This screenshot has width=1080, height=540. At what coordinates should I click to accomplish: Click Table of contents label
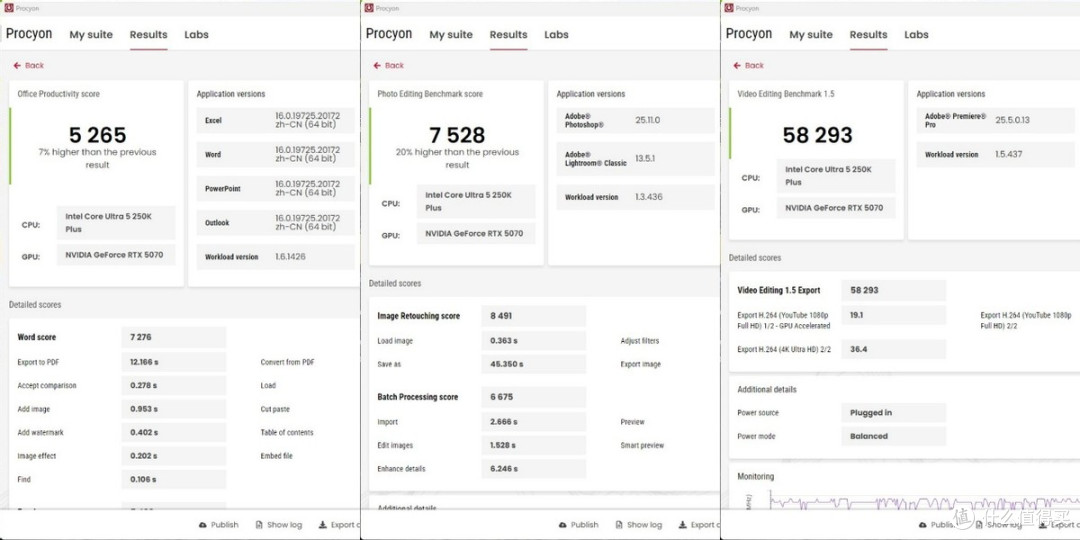coord(287,433)
